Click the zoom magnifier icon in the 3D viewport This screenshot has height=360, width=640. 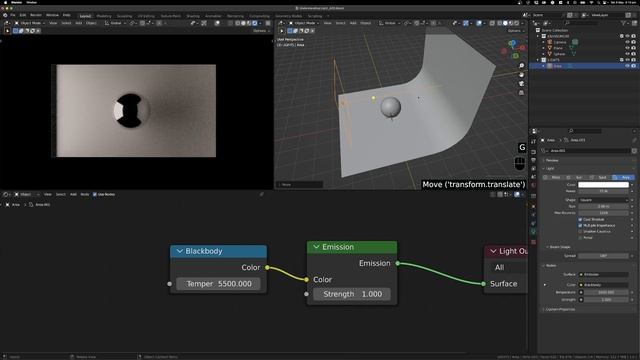521,66
